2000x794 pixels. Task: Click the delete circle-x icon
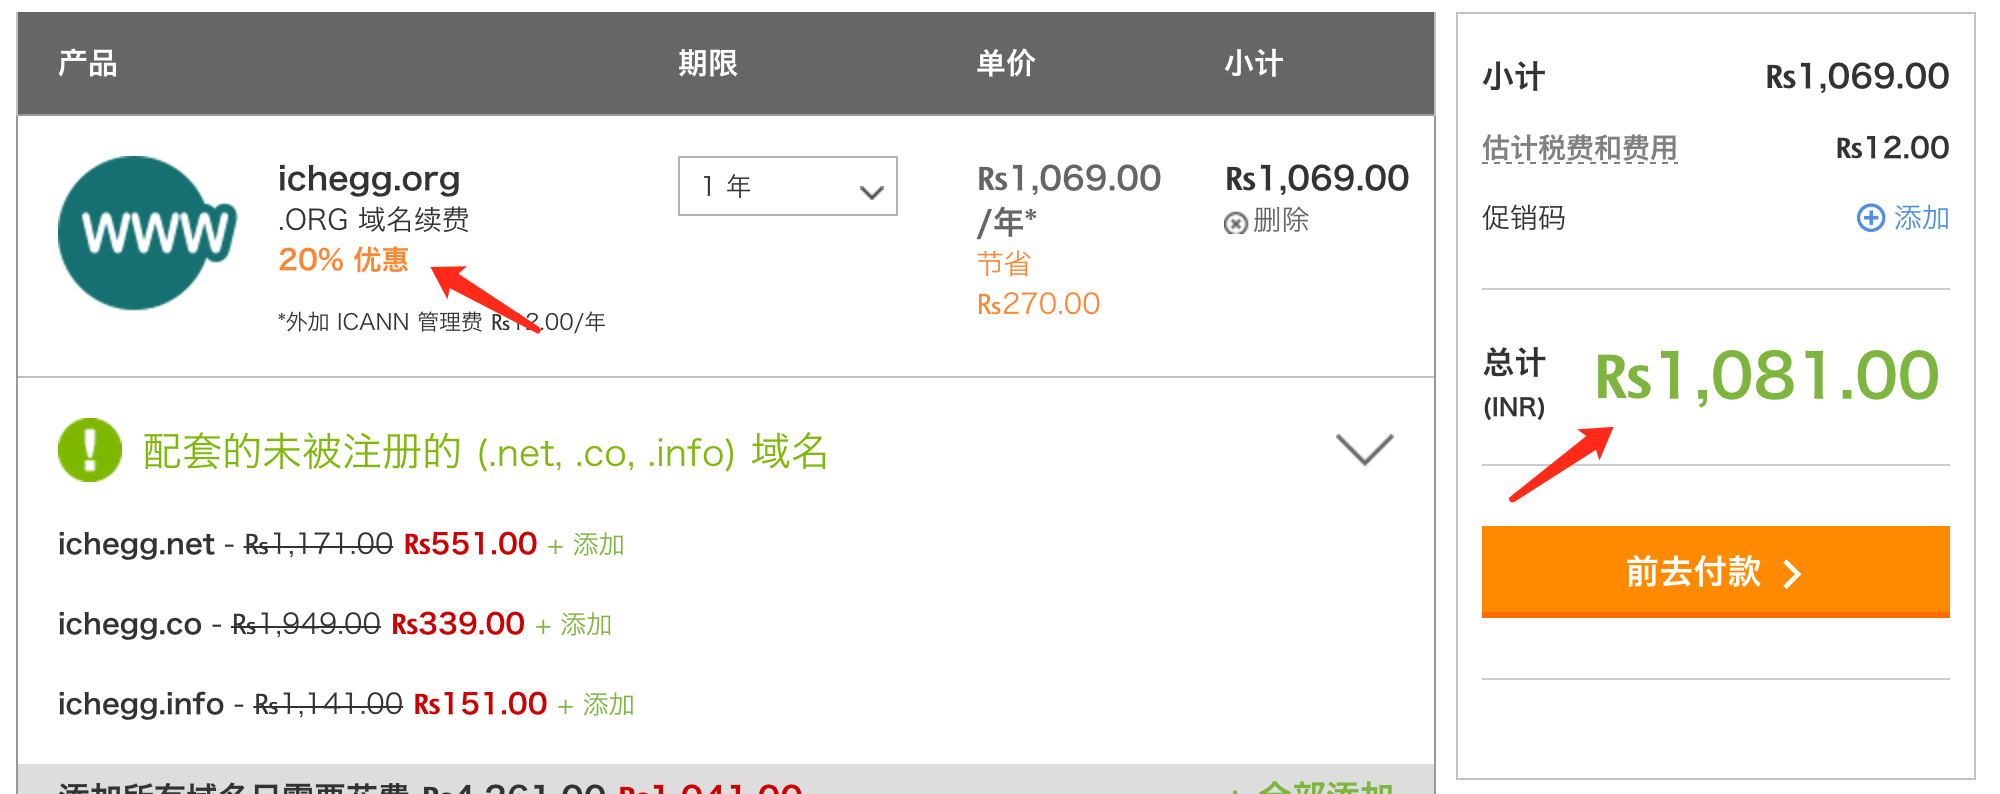click(x=1236, y=223)
